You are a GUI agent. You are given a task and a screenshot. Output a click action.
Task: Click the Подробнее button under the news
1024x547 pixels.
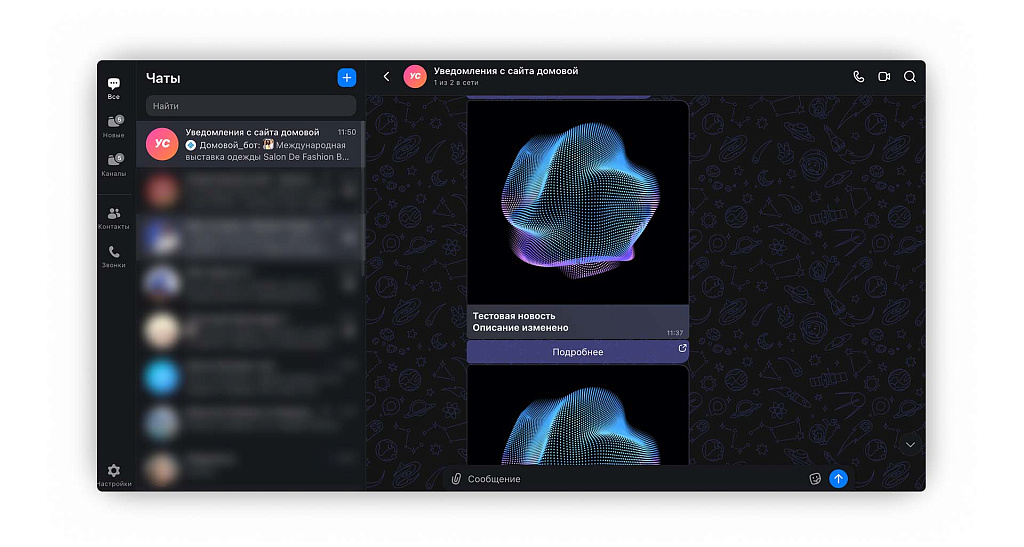point(577,352)
